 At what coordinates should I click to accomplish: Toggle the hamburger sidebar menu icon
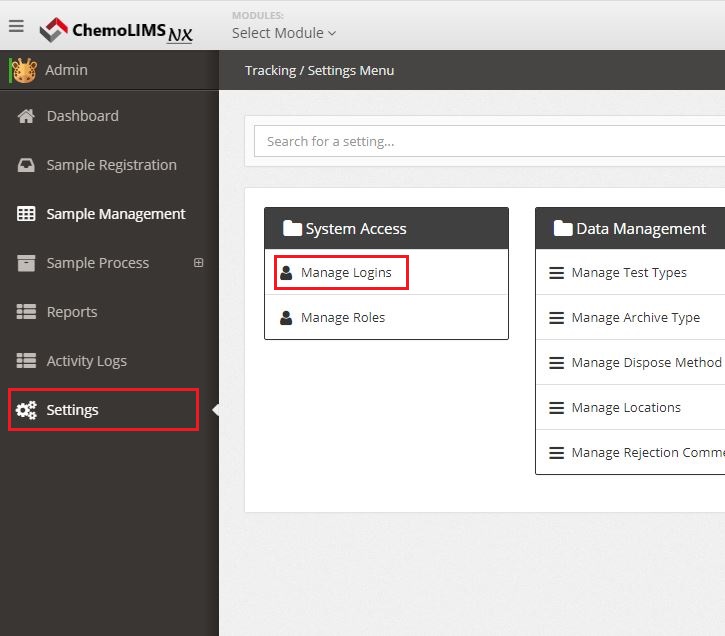(16, 26)
